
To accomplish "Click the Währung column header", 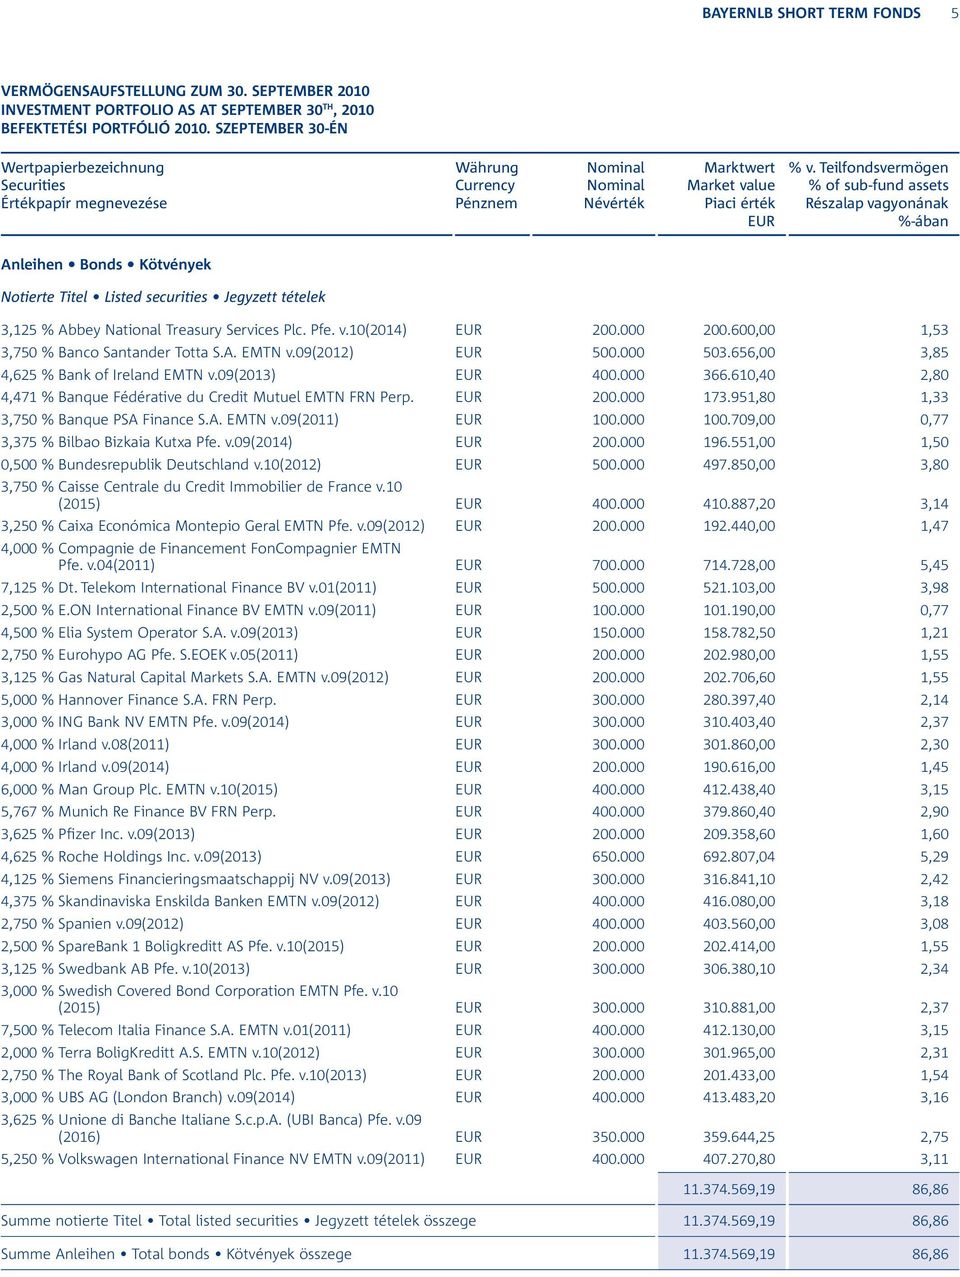I will pos(486,168).
